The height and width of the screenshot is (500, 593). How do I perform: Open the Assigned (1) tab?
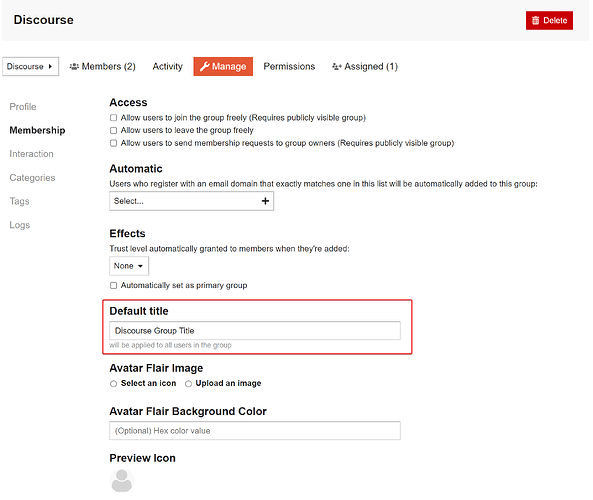(x=365, y=67)
